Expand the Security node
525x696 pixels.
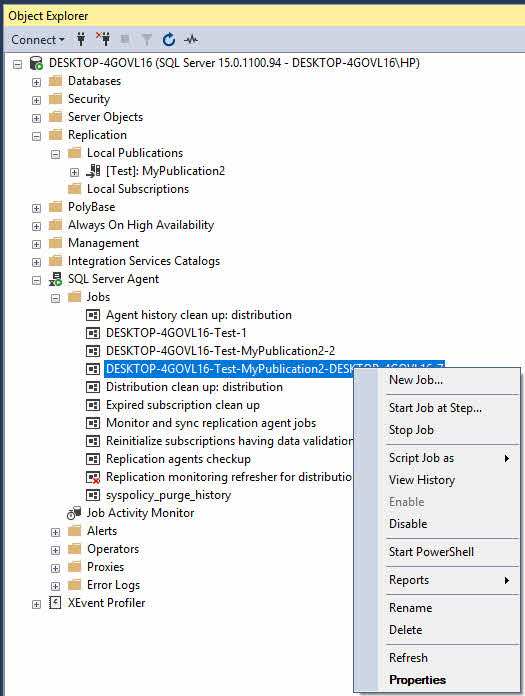(x=36, y=100)
